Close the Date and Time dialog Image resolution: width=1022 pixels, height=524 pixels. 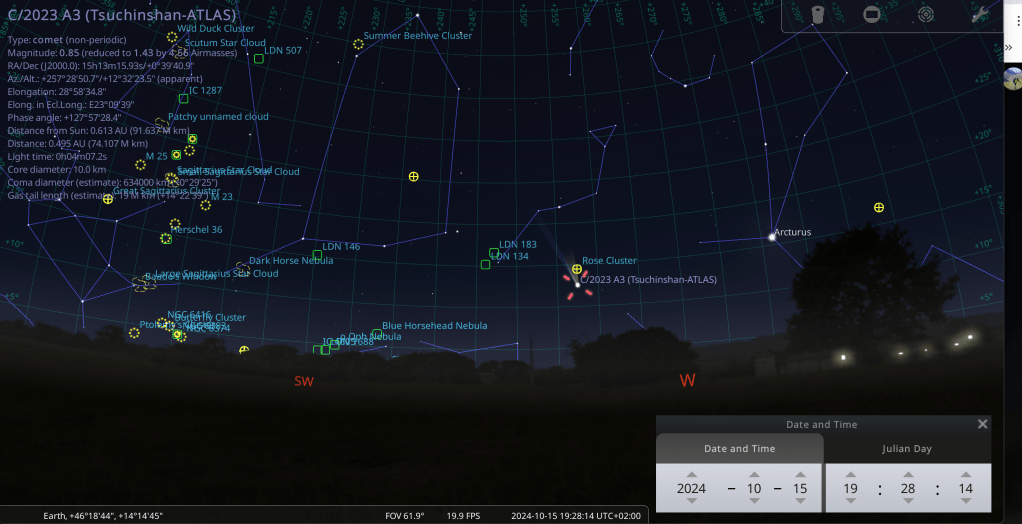982,424
